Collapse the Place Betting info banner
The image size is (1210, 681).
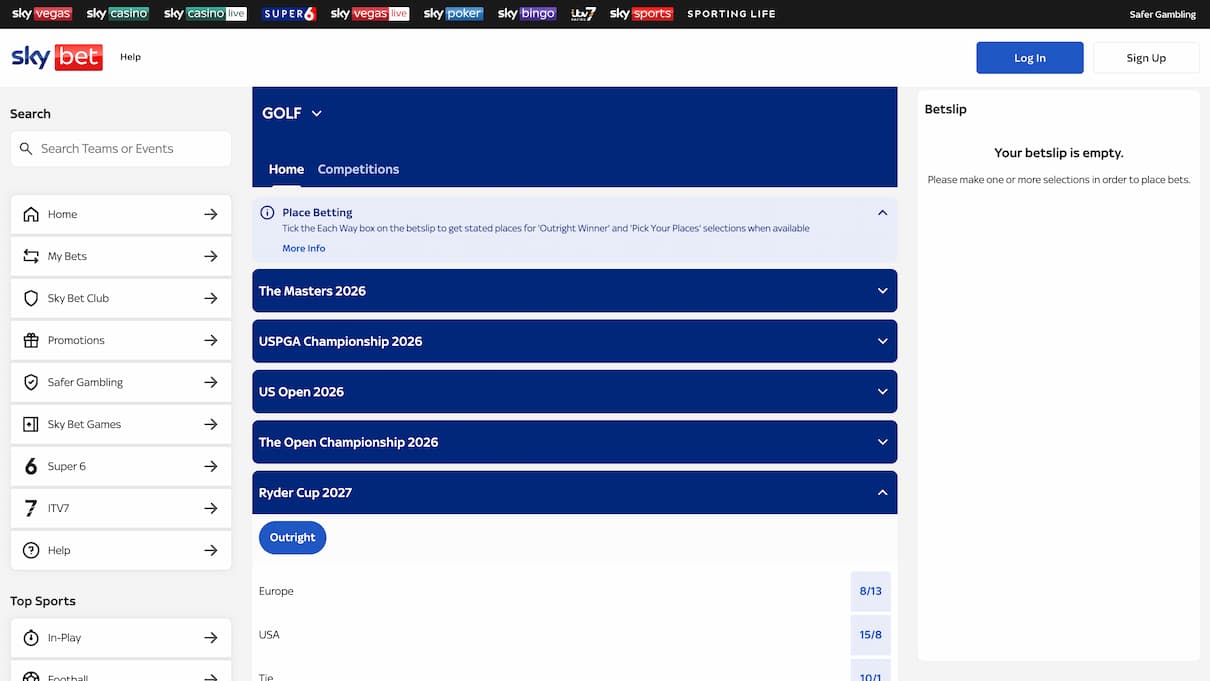pyautogui.click(x=881, y=213)
